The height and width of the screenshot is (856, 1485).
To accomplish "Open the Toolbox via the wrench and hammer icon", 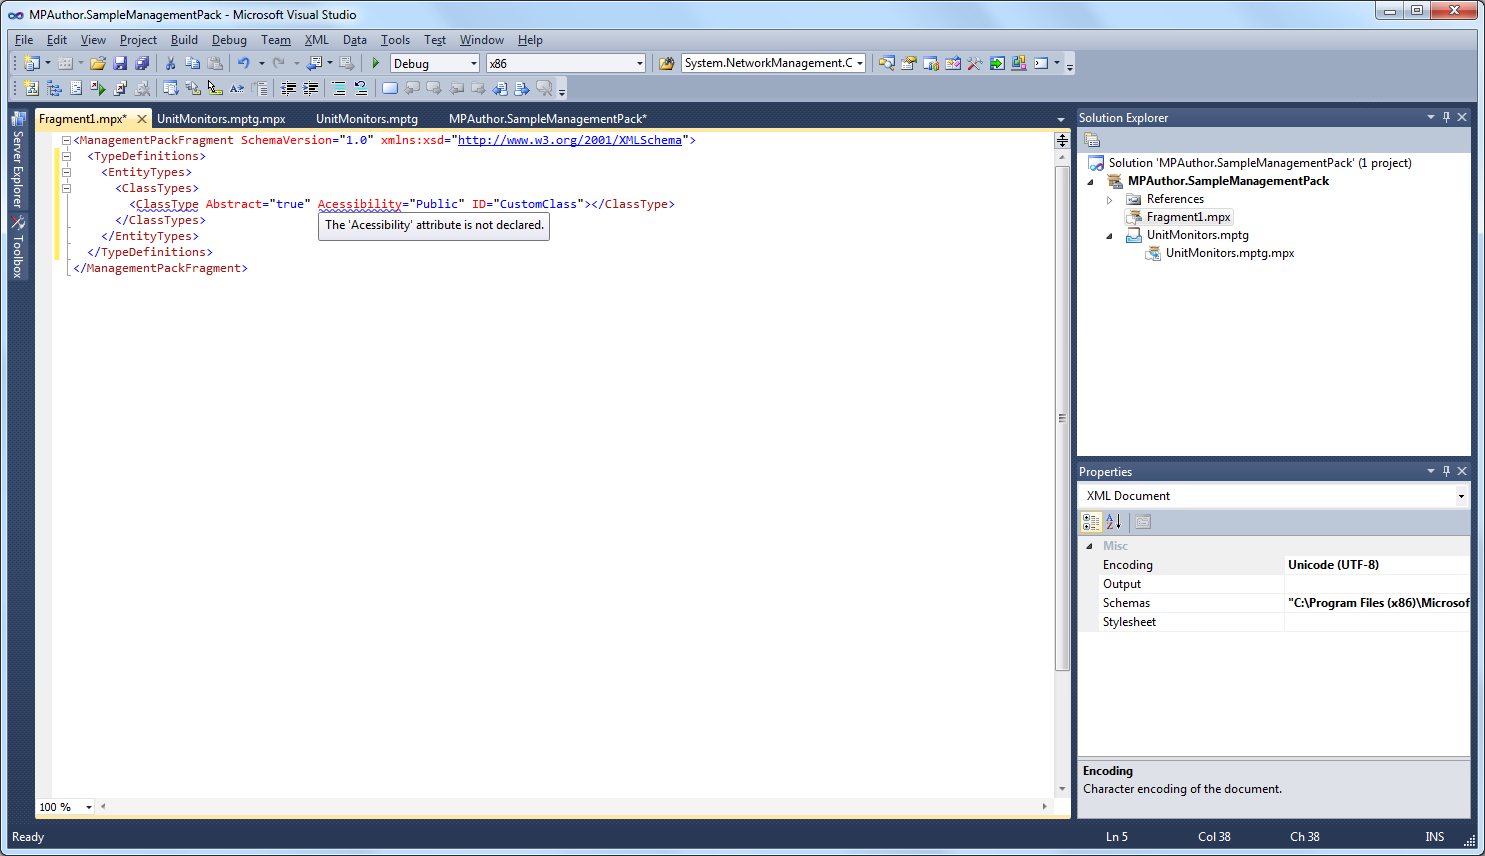I will pyautogui.click(x=975, y=63).
